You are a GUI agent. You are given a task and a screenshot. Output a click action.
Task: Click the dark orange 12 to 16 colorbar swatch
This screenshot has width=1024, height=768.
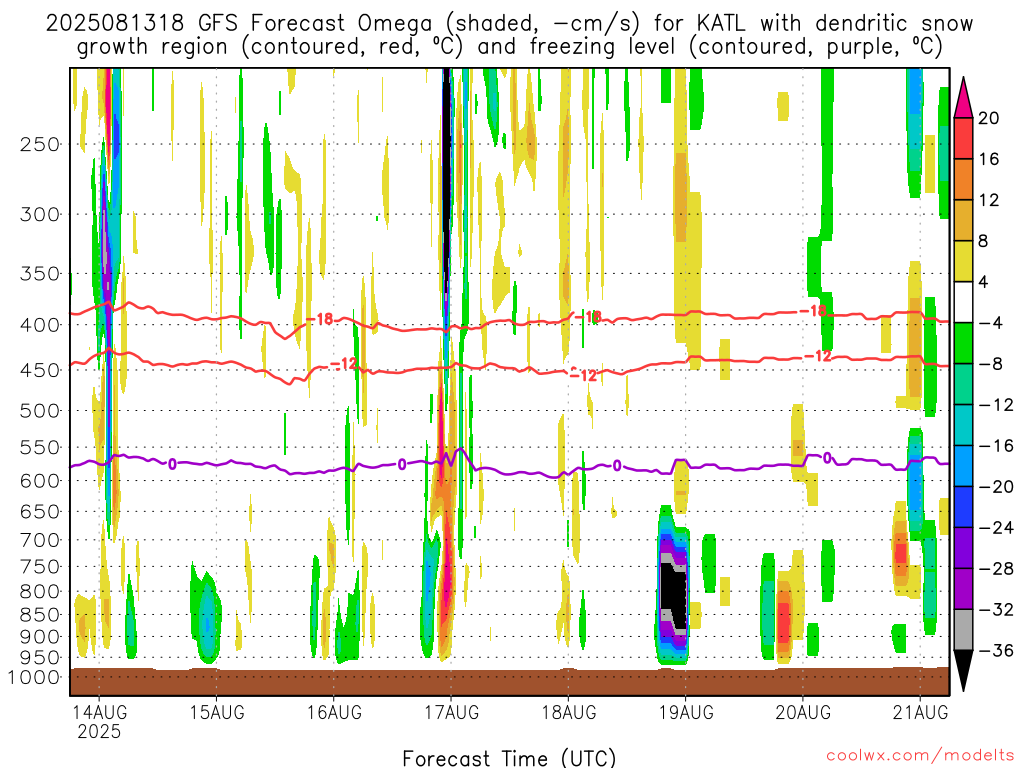tap(963, 180)
